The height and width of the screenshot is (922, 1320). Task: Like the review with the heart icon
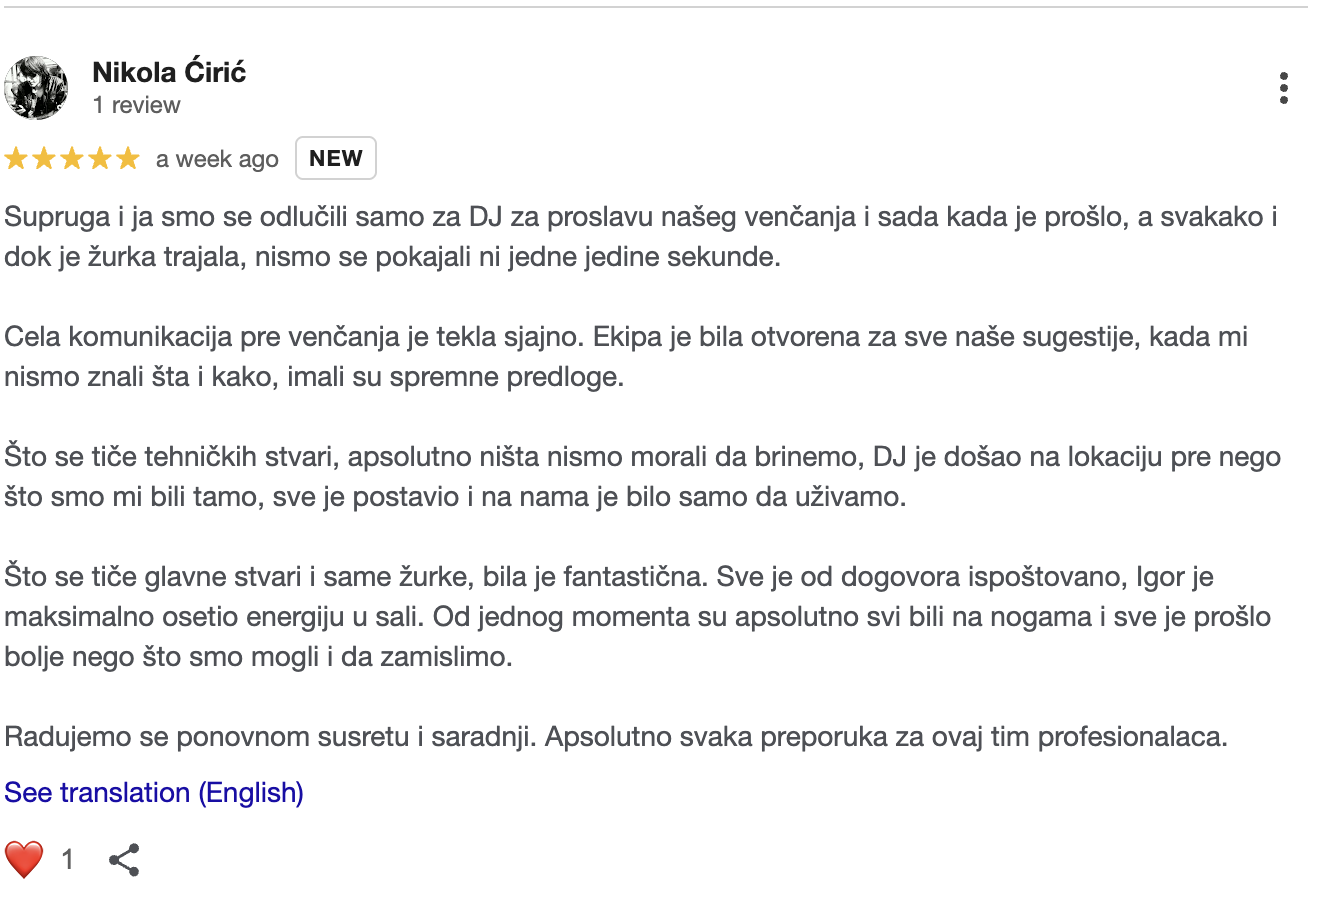point(24,859)
